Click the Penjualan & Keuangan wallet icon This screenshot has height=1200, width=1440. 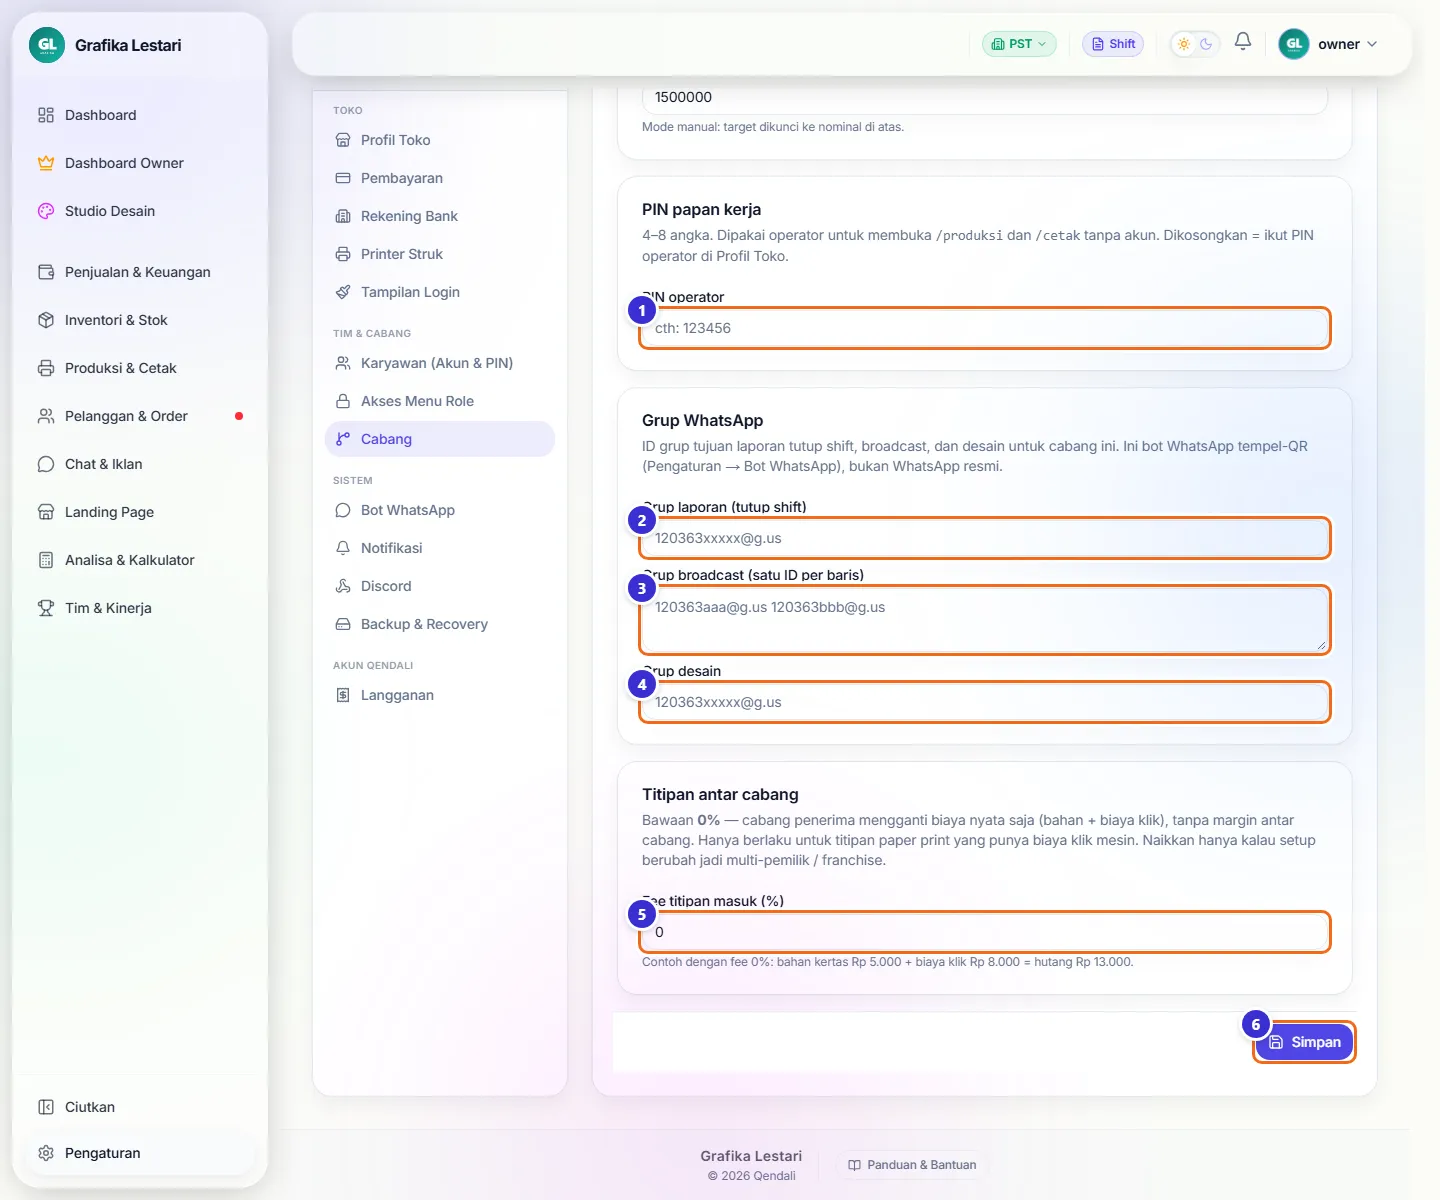click(46, 272)
